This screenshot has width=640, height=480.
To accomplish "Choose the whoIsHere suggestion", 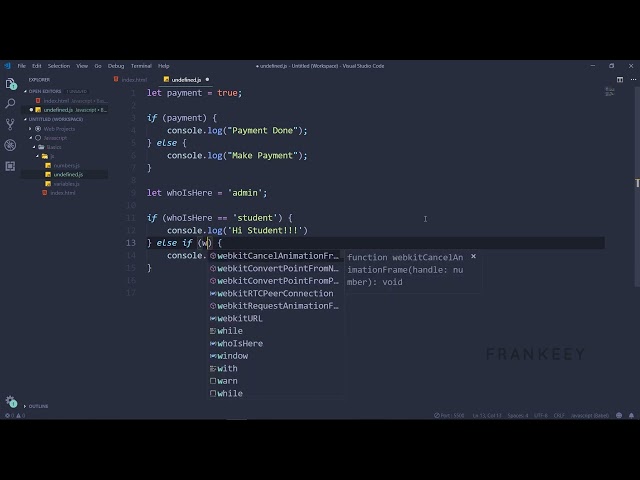I will [275, 343].
